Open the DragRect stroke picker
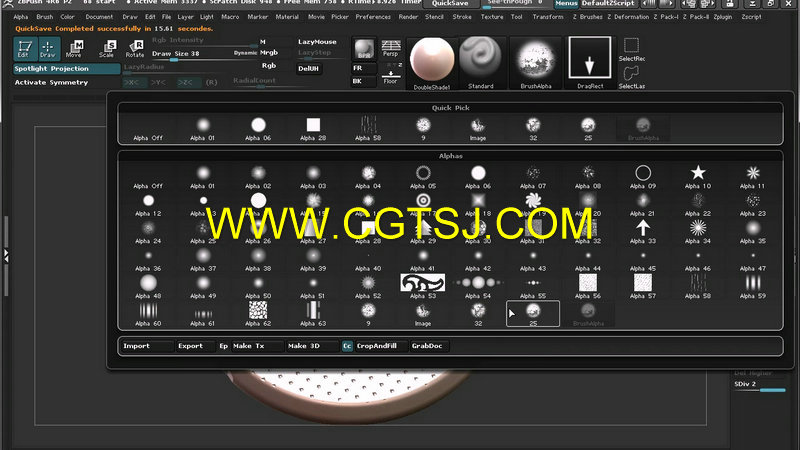The image size is (800, 450). click(590, 63)
